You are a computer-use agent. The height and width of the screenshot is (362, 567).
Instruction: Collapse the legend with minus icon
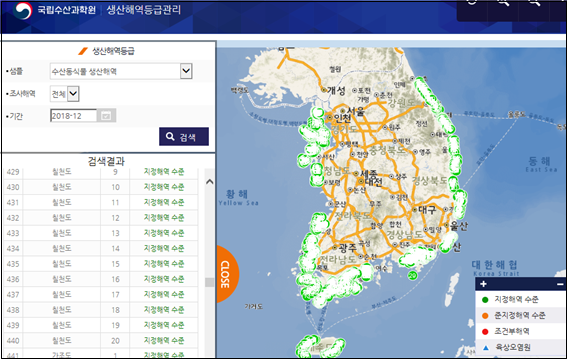point(560,284)
